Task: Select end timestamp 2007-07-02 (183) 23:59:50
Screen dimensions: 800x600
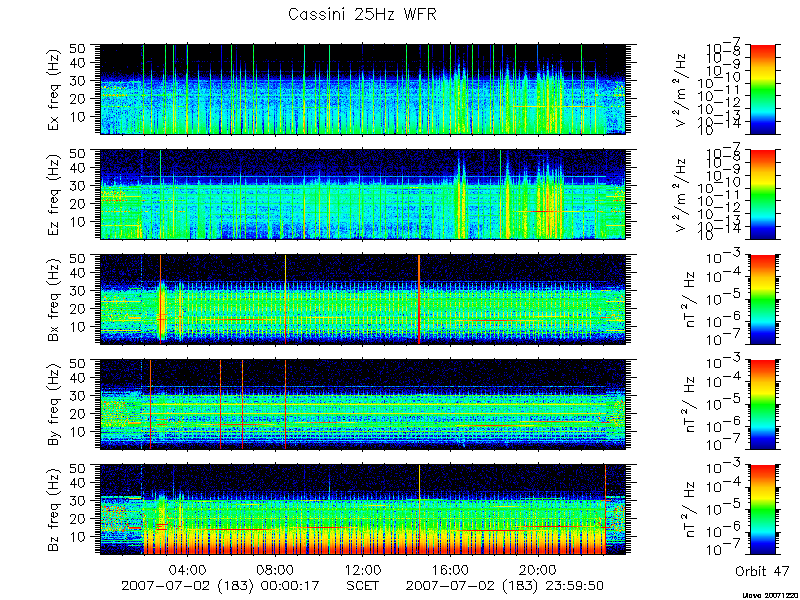Action: [505, 586]
